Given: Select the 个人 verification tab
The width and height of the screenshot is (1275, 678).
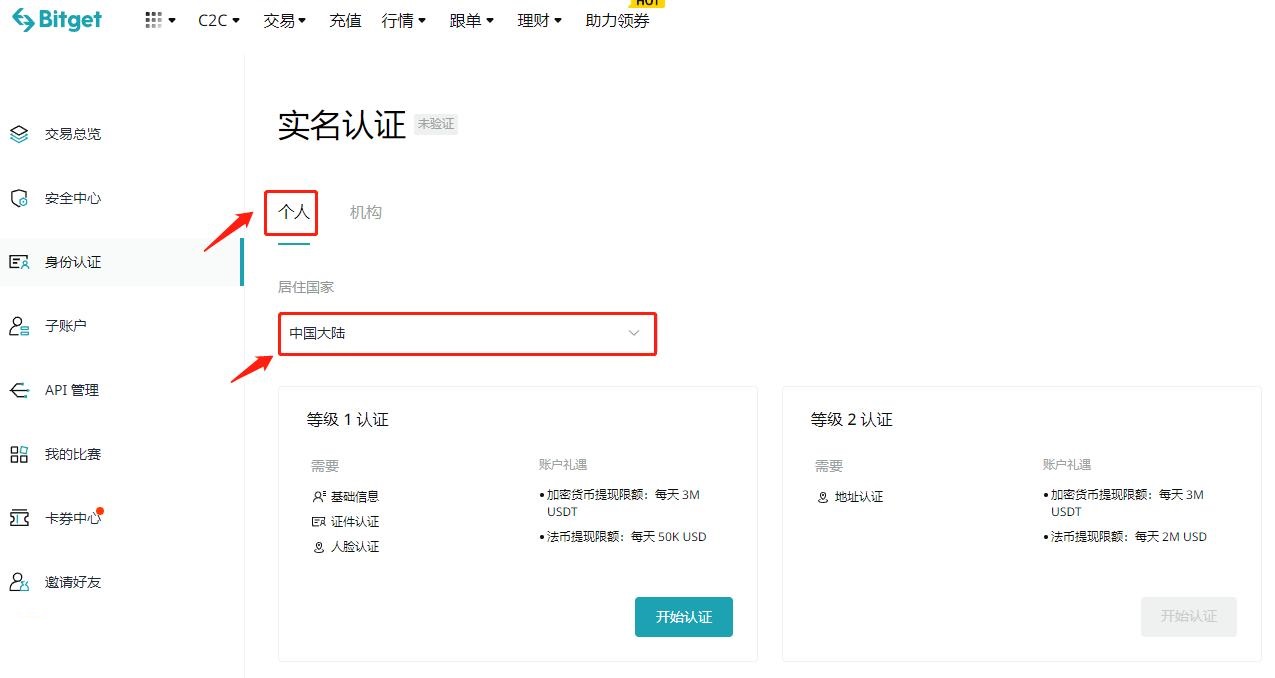Looking at the screenshot, I should pos(291,211).
